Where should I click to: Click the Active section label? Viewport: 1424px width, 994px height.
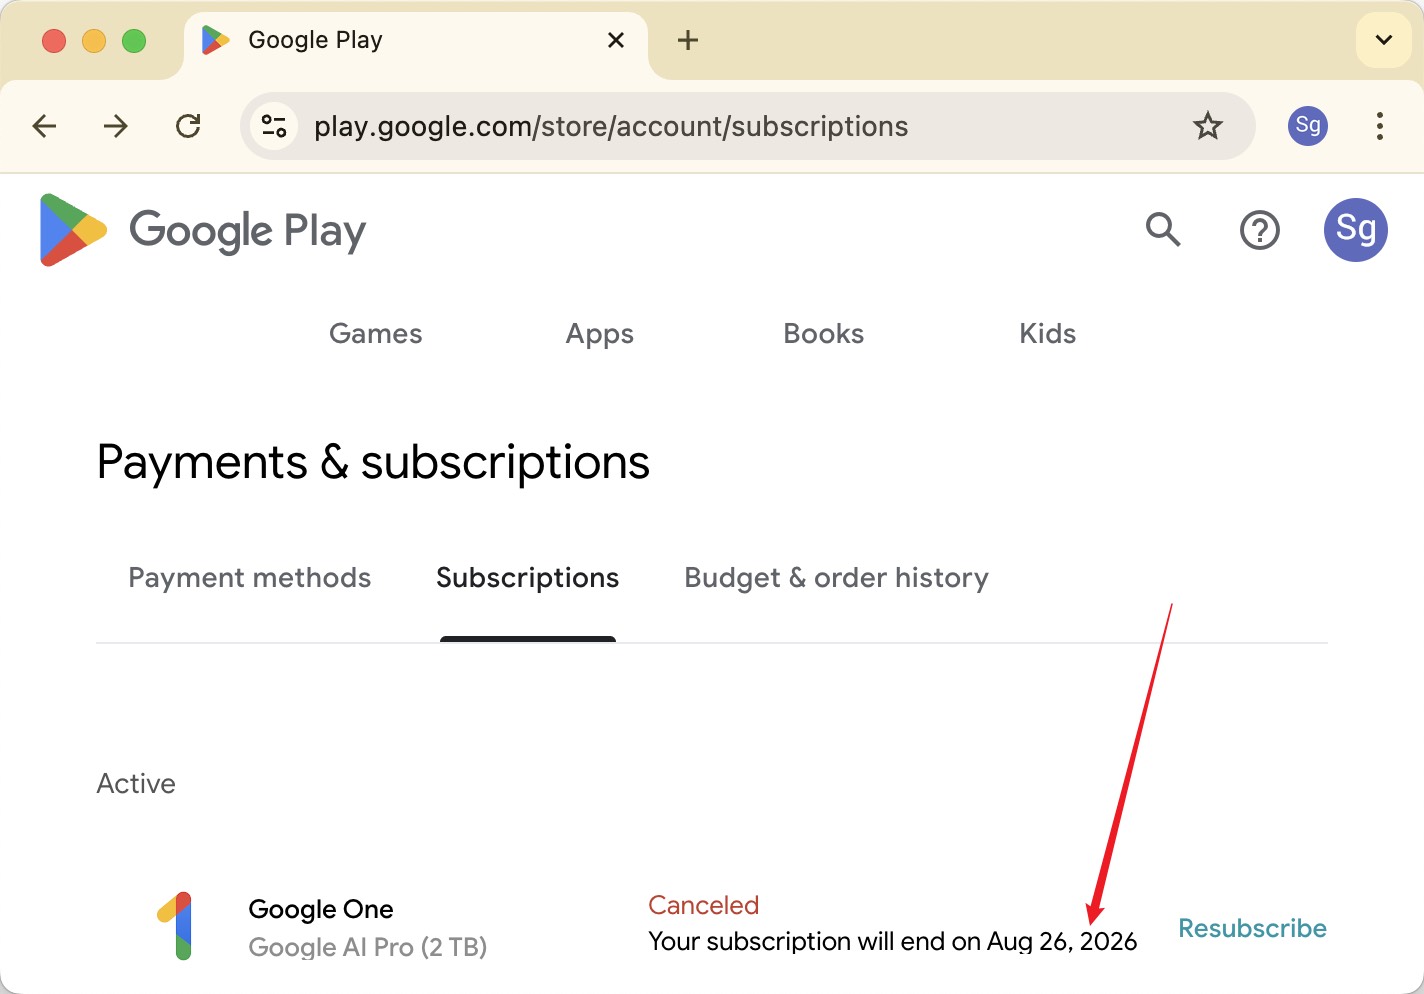[136, 784]
